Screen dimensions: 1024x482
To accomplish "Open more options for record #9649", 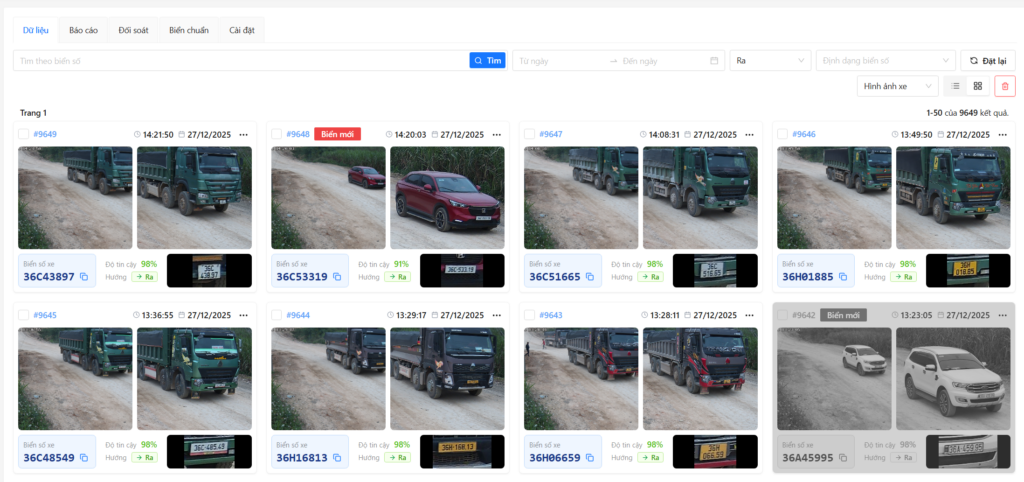I will click(244, 135).
